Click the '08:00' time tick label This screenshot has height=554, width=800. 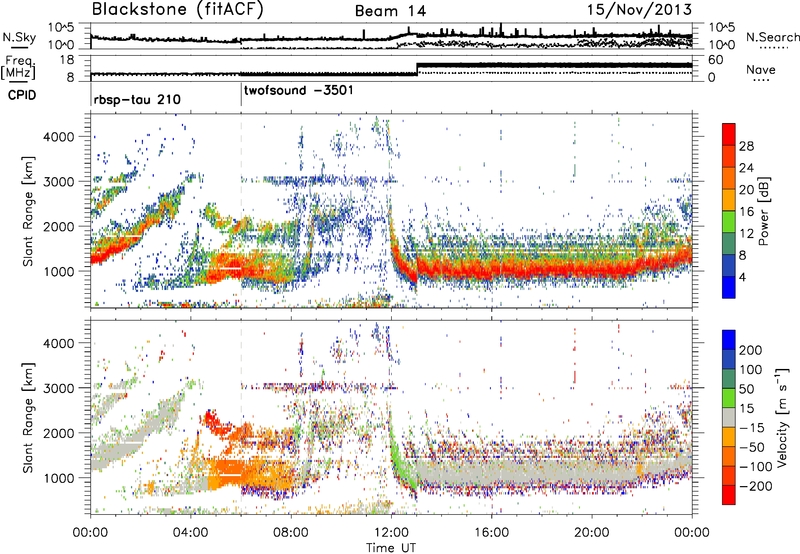[291, 533]
